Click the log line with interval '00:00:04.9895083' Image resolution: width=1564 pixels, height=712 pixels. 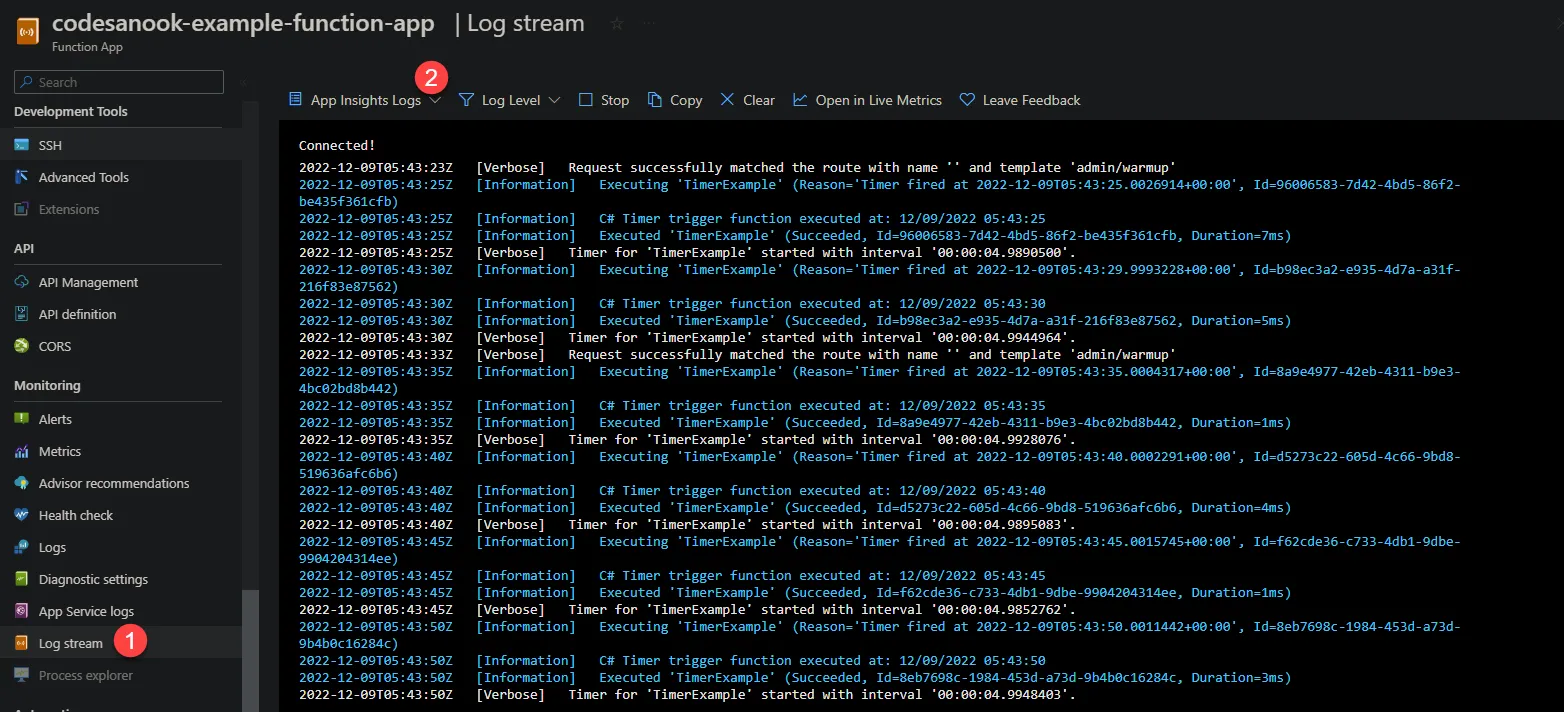[x=687, y=525]
